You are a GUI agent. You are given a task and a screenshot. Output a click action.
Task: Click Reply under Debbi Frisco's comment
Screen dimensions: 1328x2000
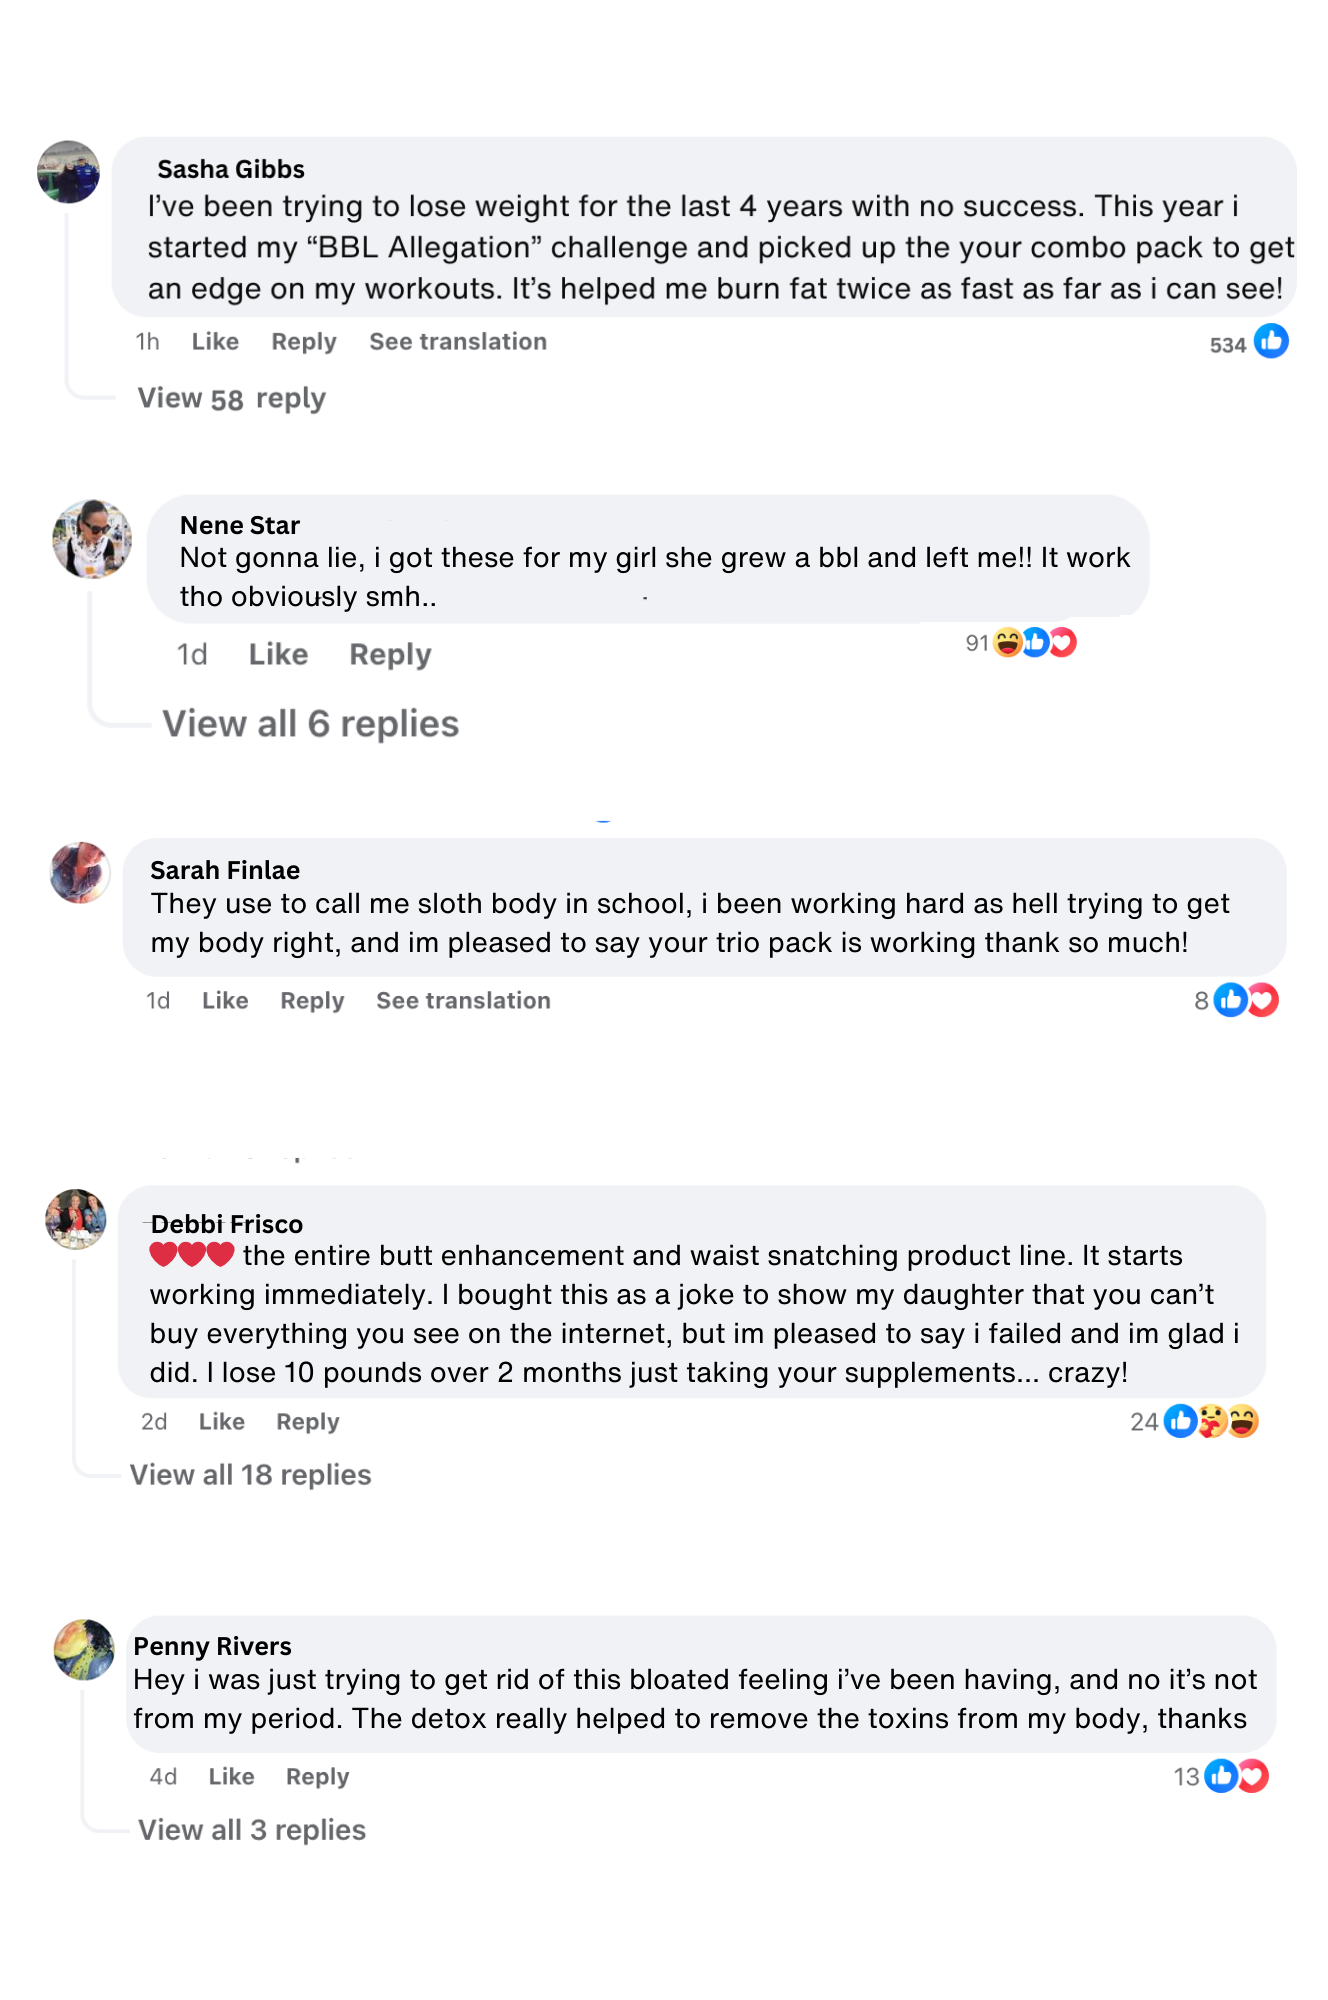click(308, 1422)
